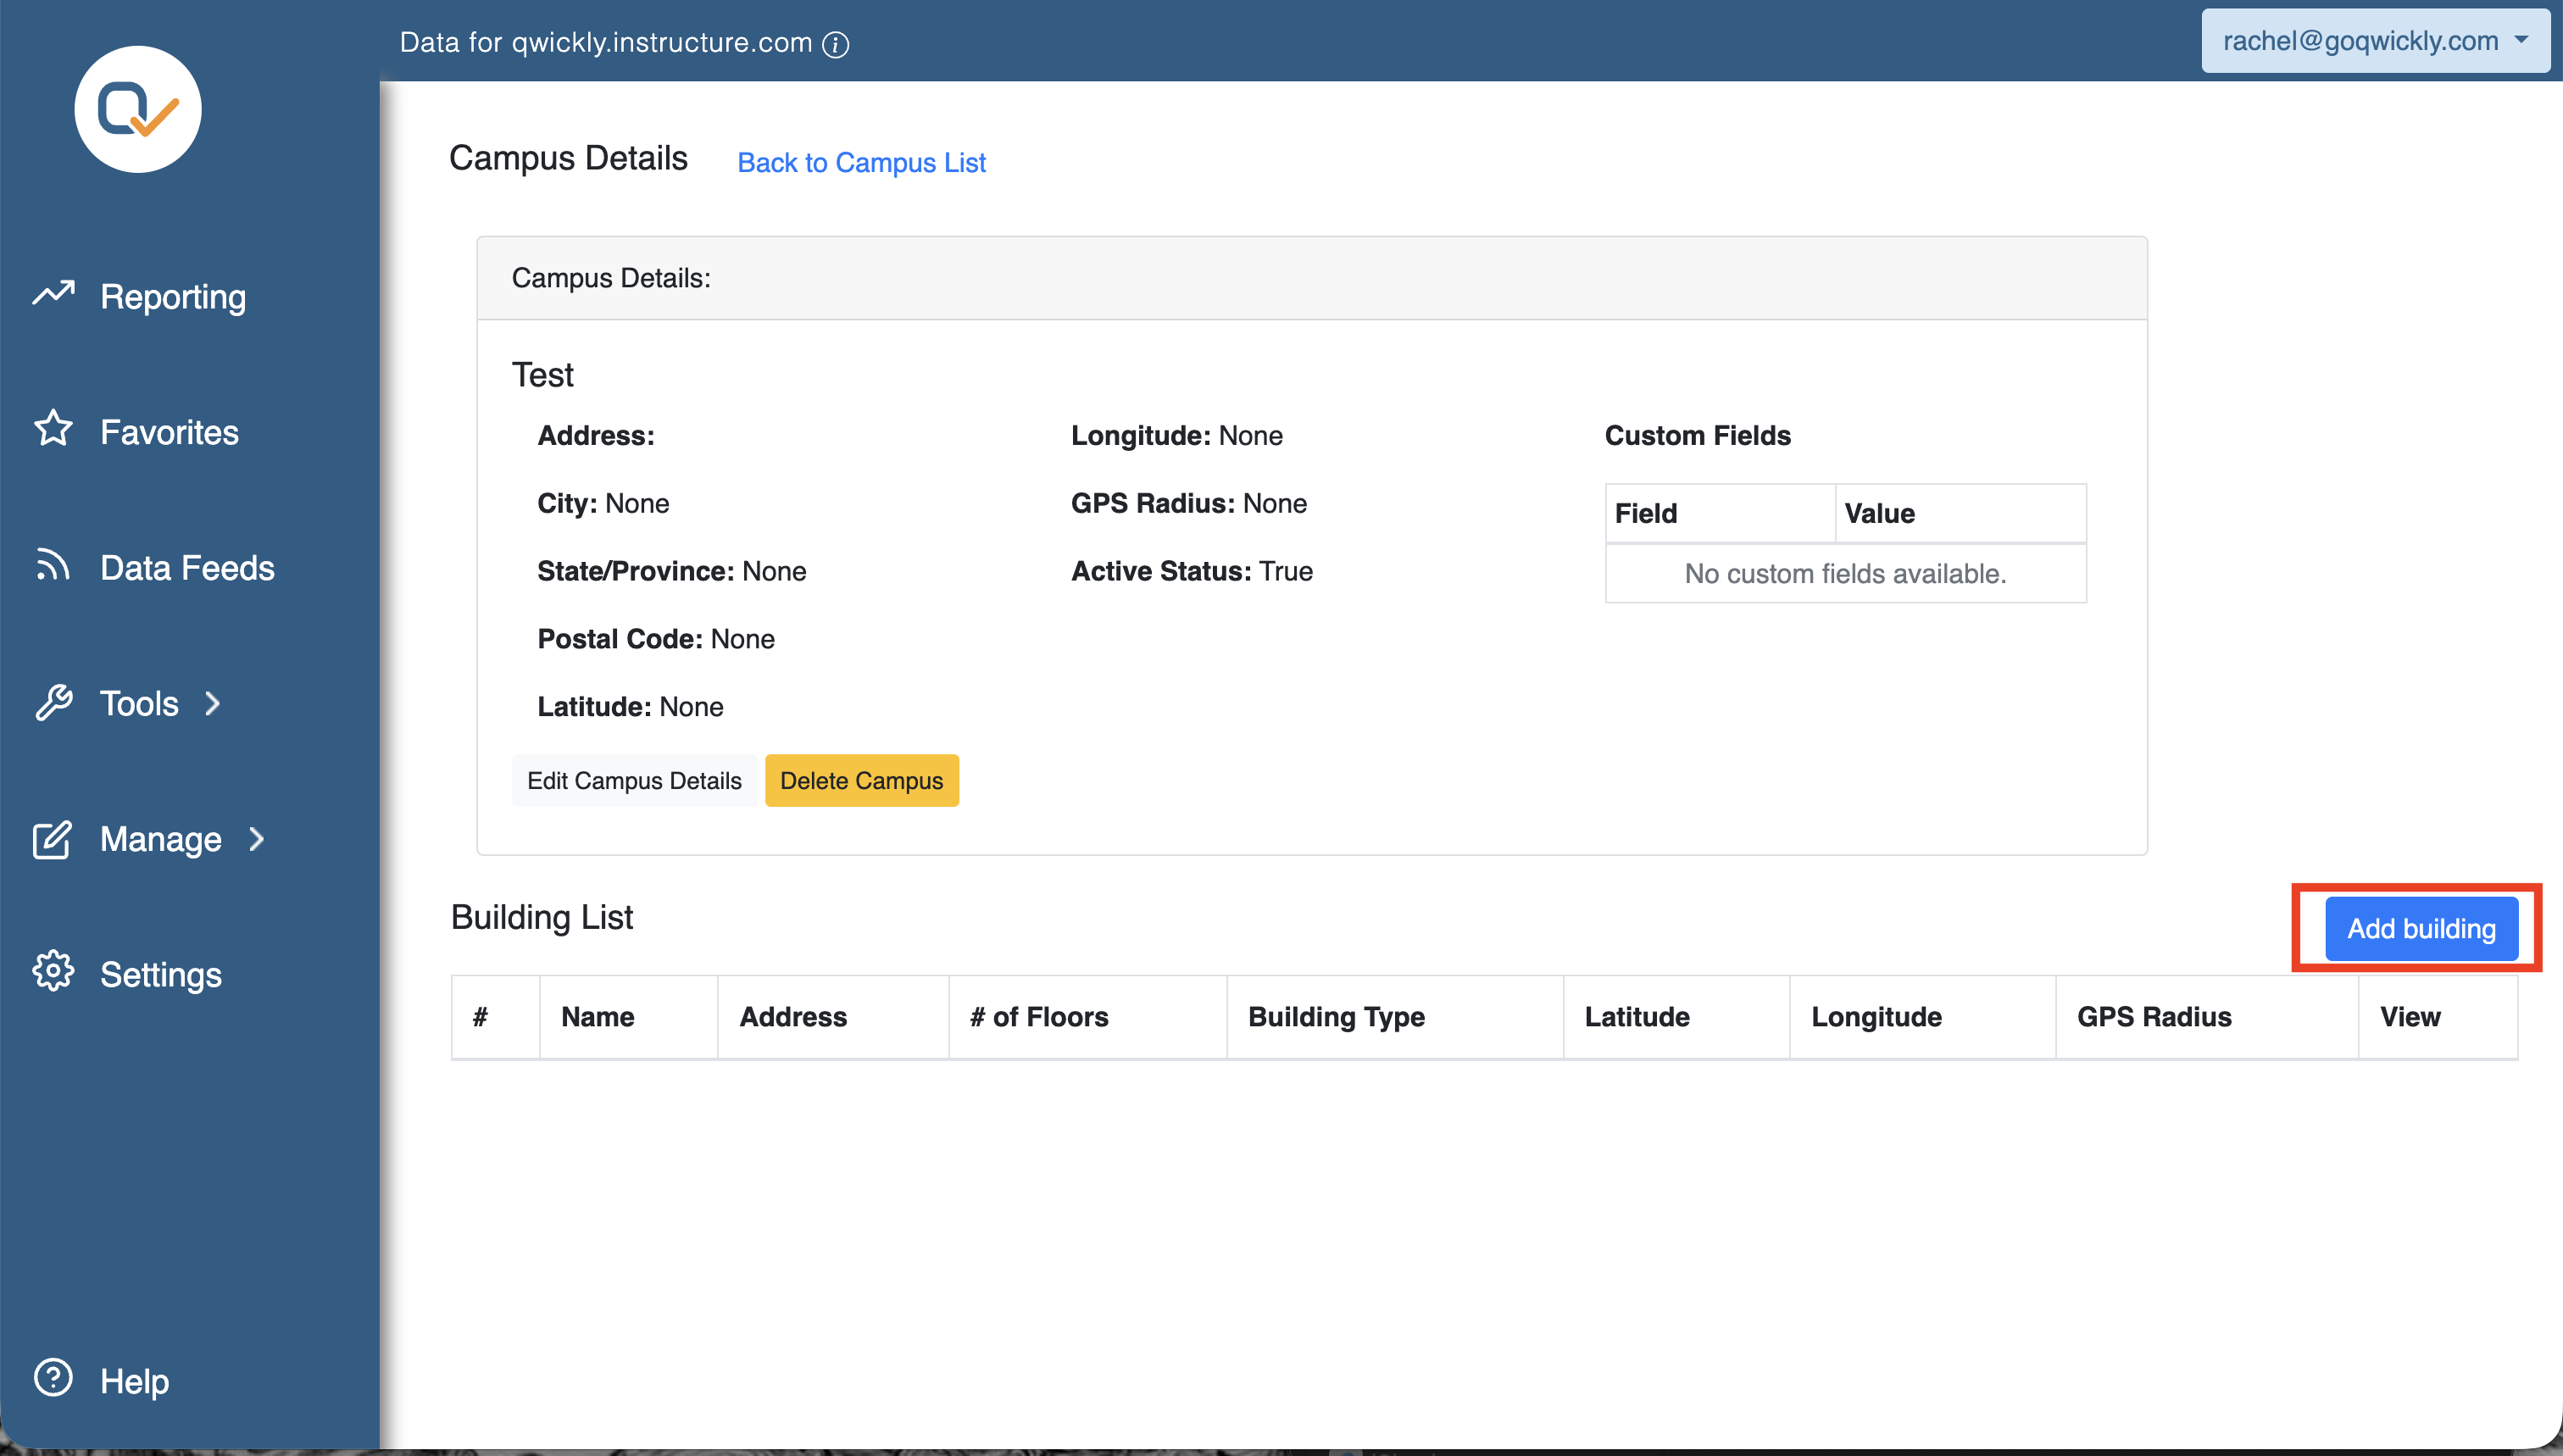Expand the Tools submenu chevron
2563x1456 pixels.
click(x=212, y=704)
